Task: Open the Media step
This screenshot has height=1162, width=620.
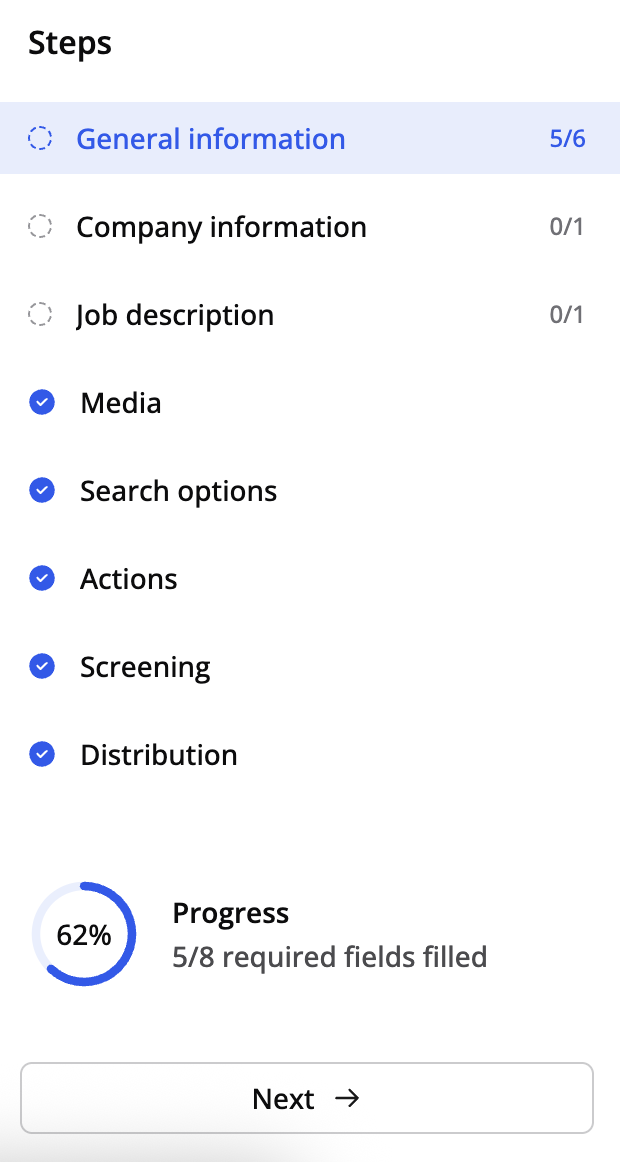Action: [121, 403]
